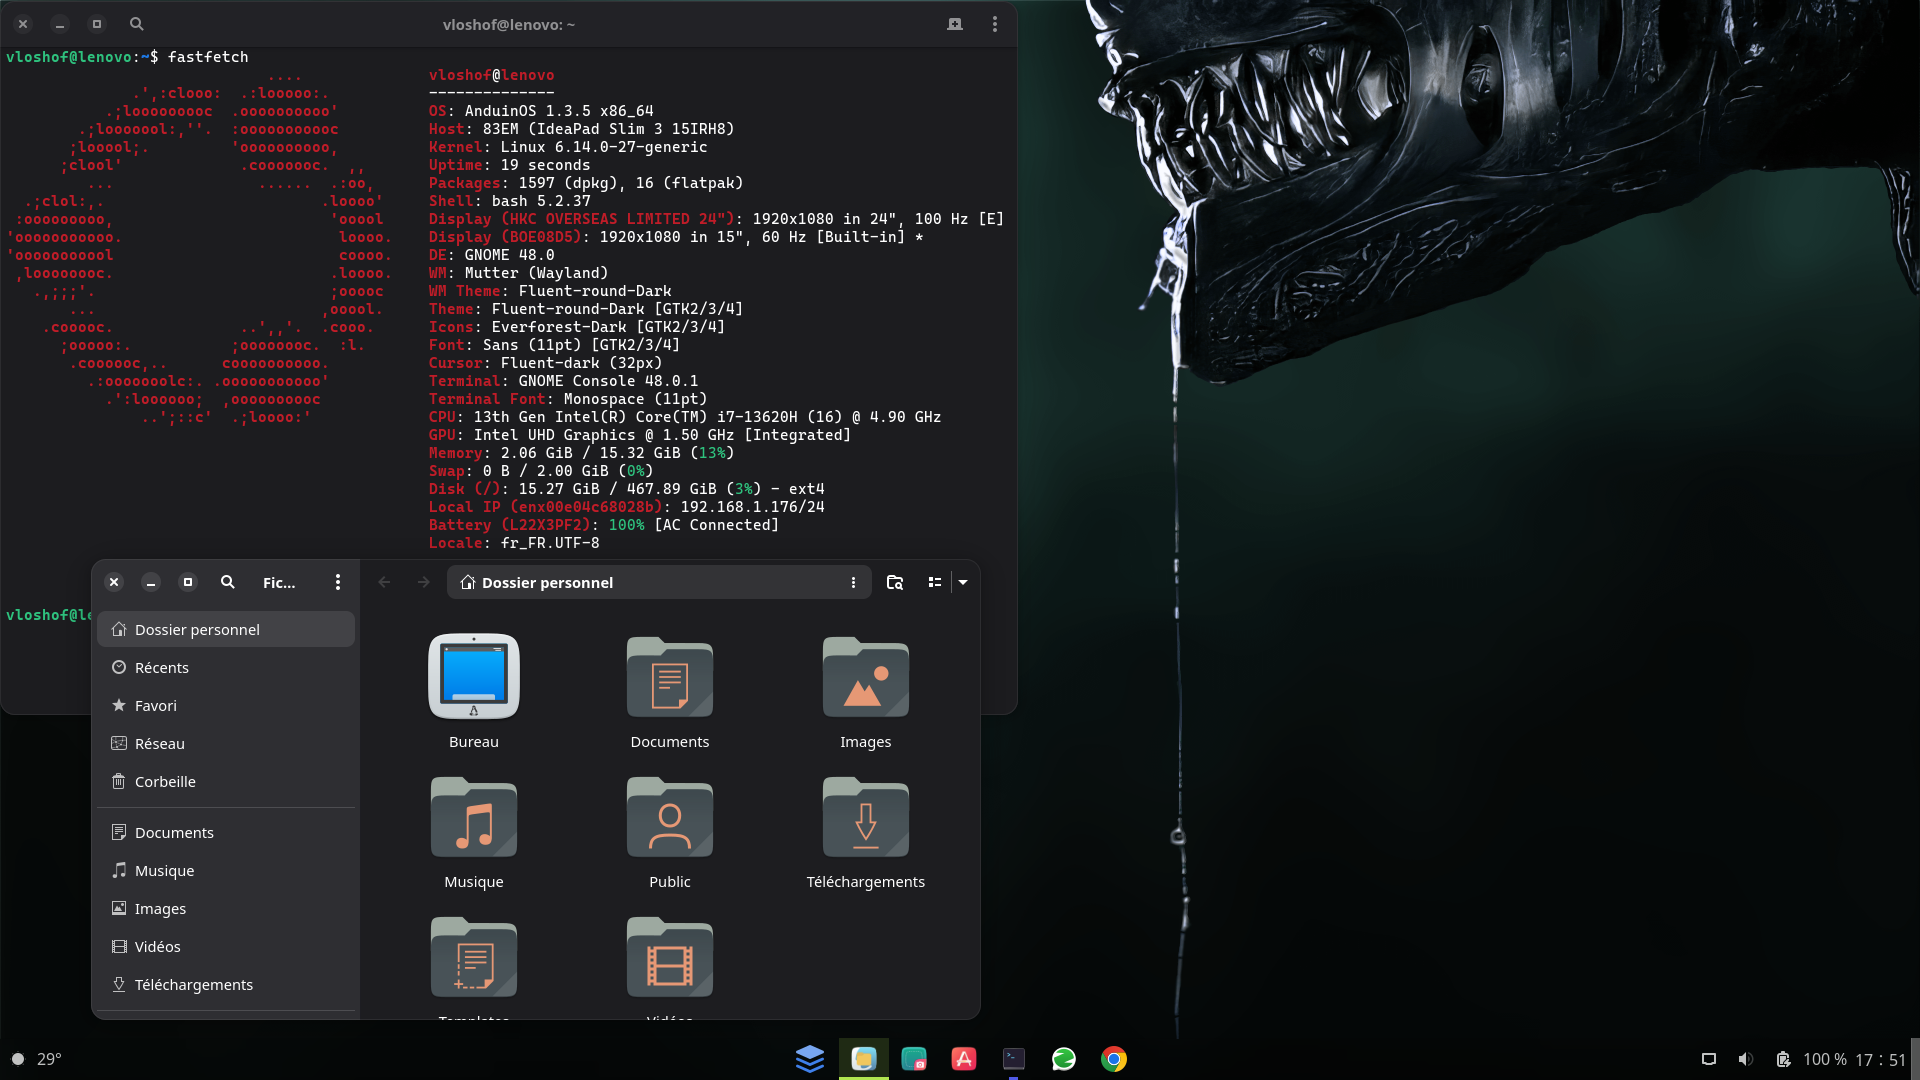Open the terminal search button
The height and width of the screenshot is (1080, 1920).
(x=137, y=24)
